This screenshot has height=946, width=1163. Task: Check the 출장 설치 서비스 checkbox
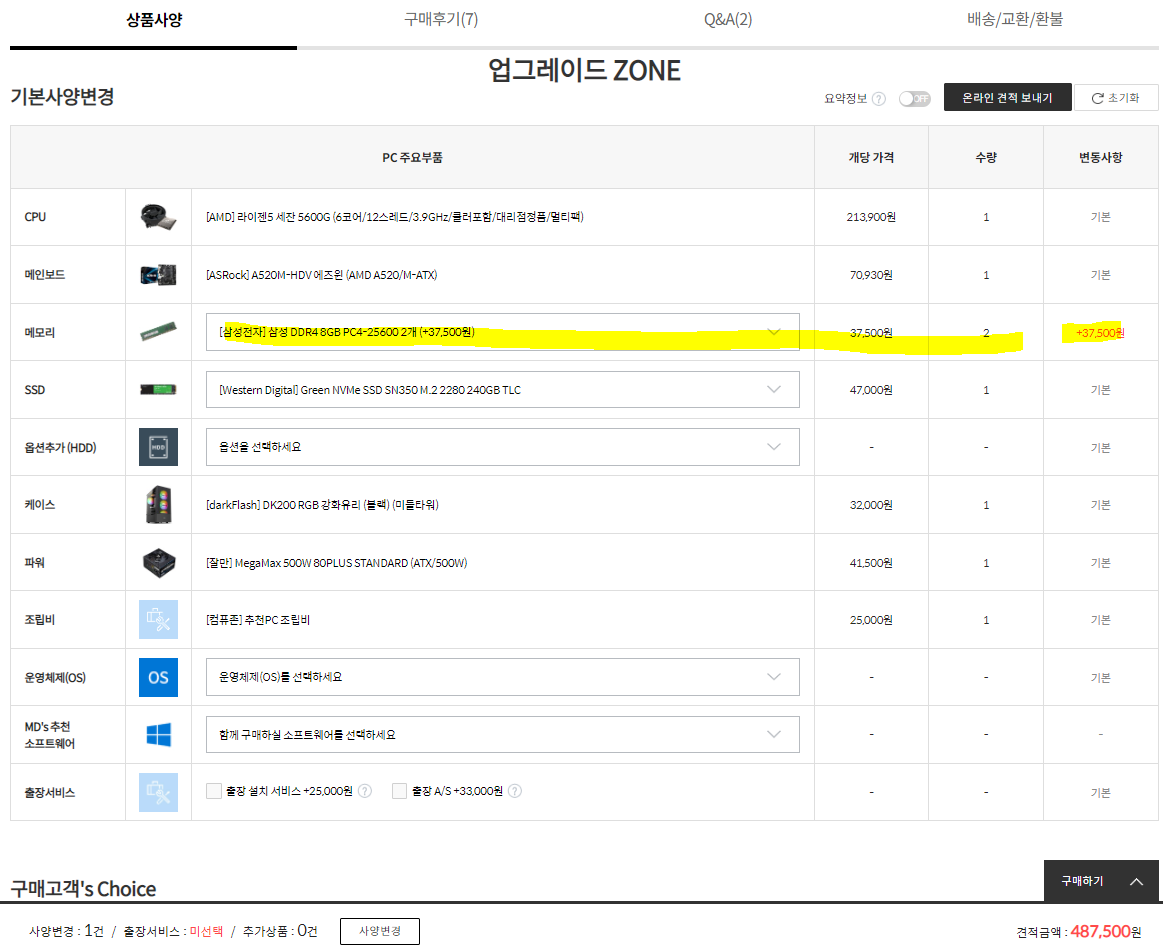213,791
